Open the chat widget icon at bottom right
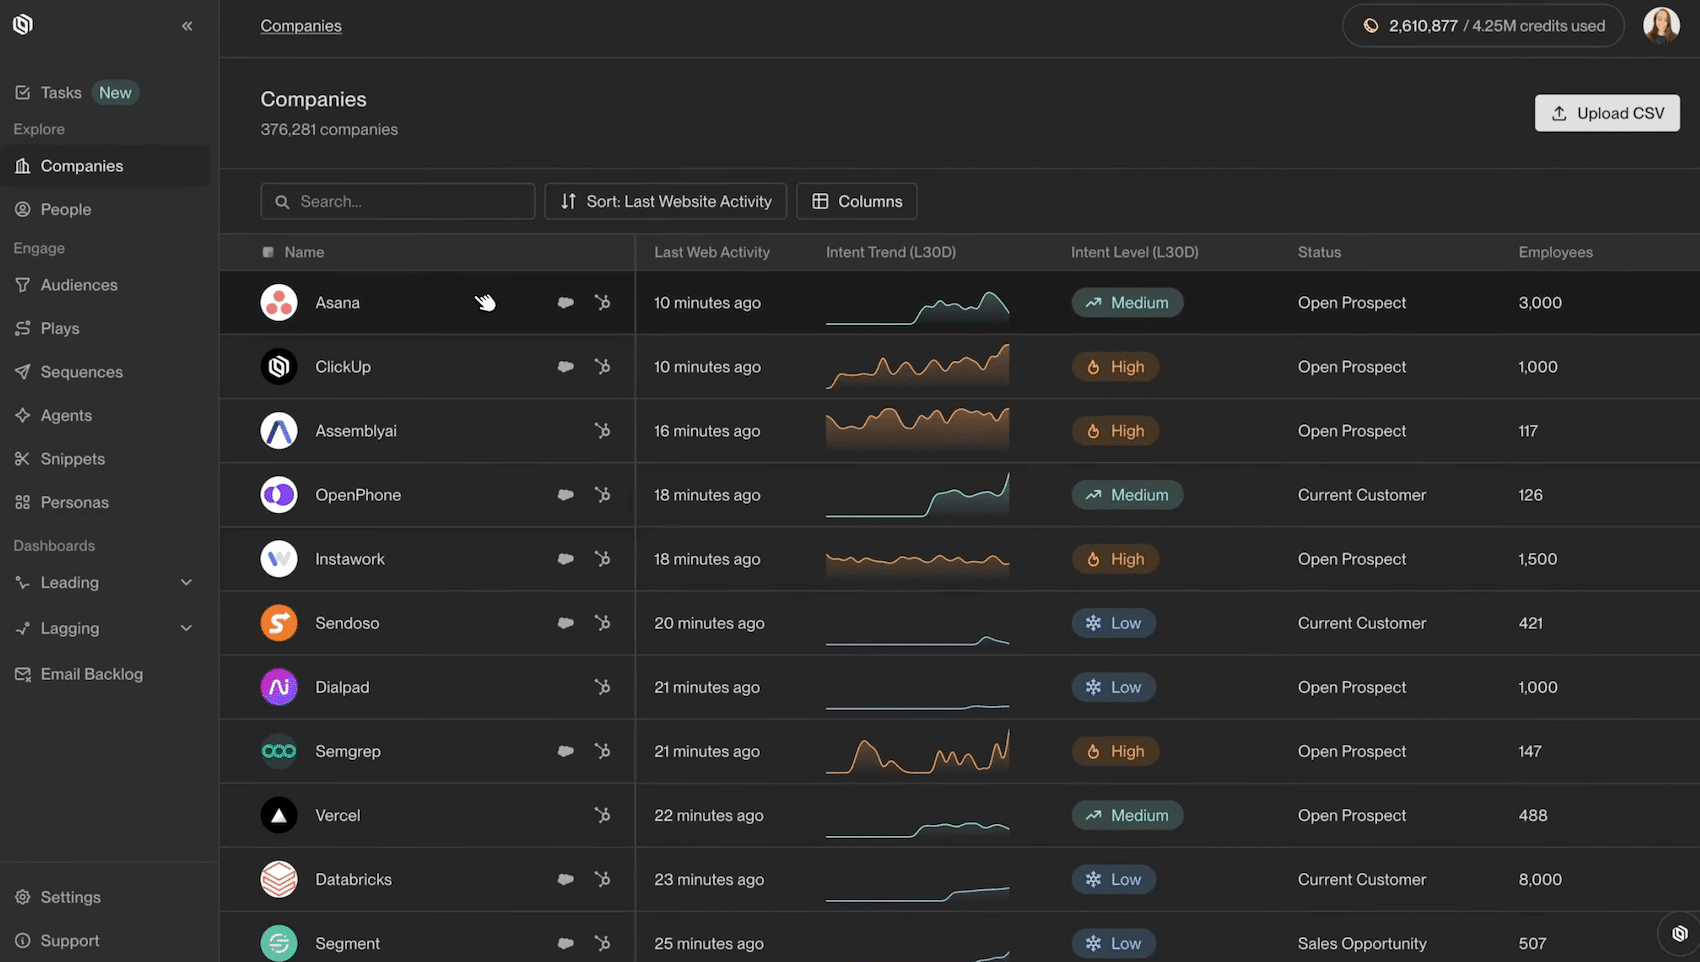1700x962 pixels. [x=1679, y=933]
